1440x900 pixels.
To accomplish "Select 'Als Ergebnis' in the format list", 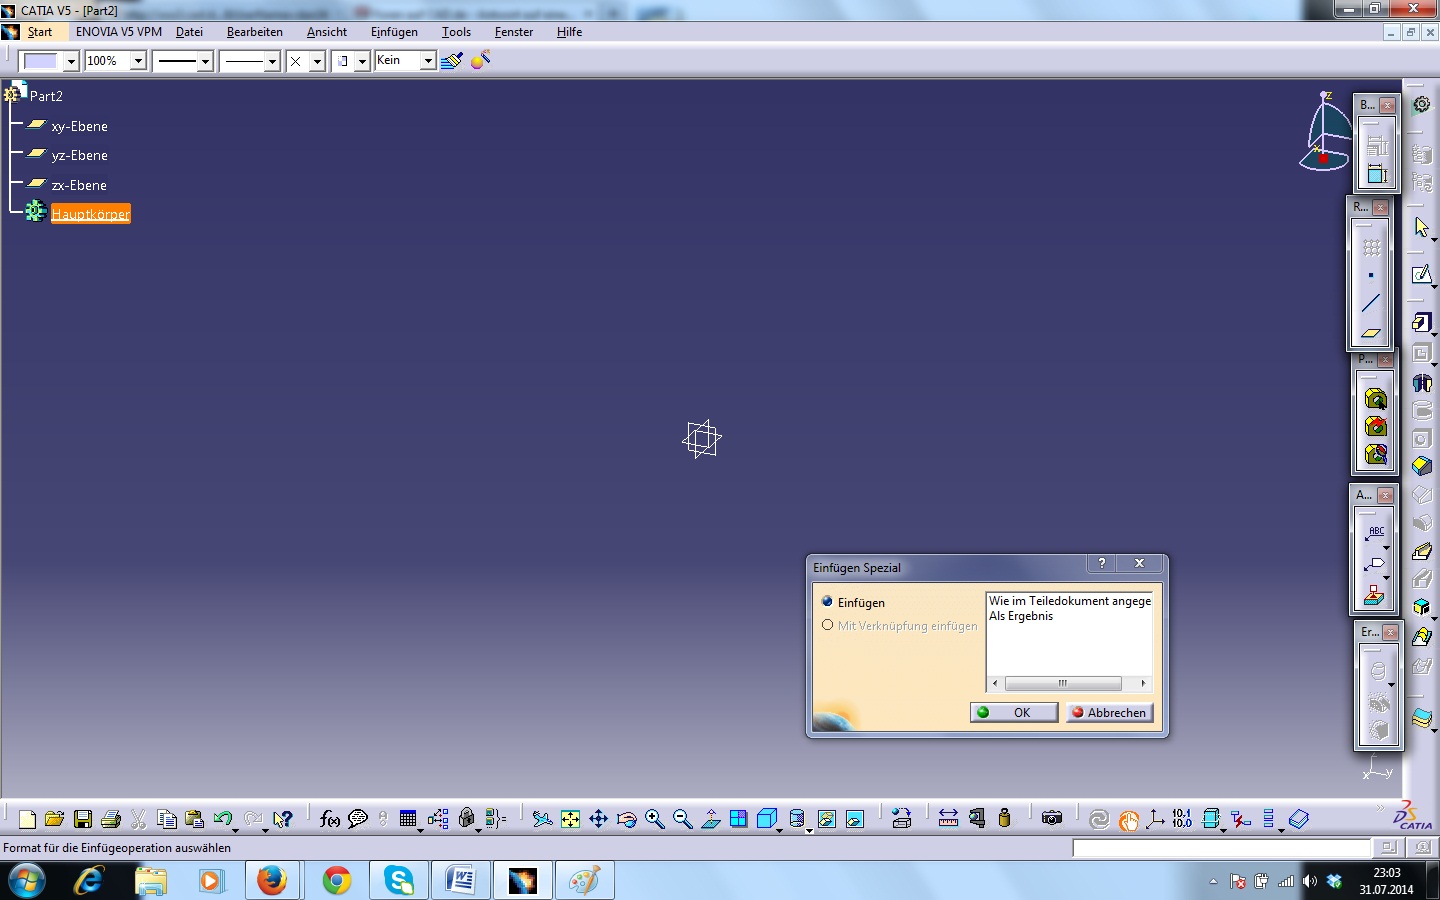I will point(1021,616).
